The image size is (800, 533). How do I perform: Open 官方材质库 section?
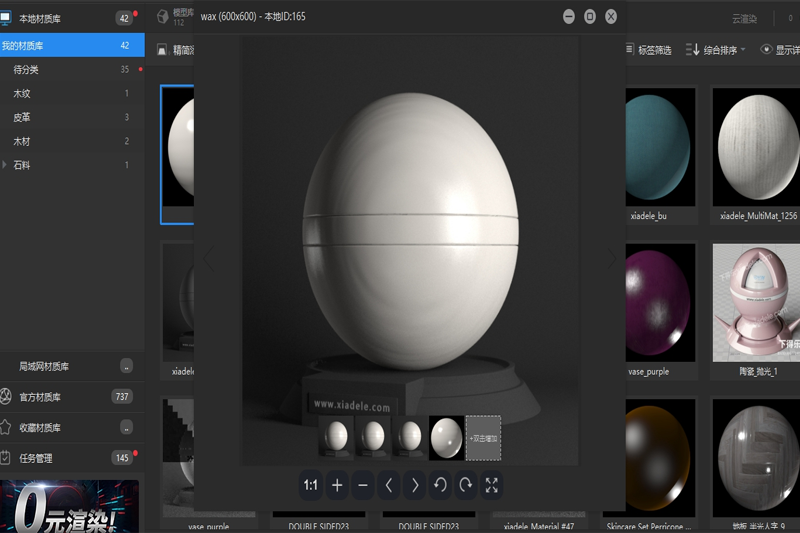(72, 397)
